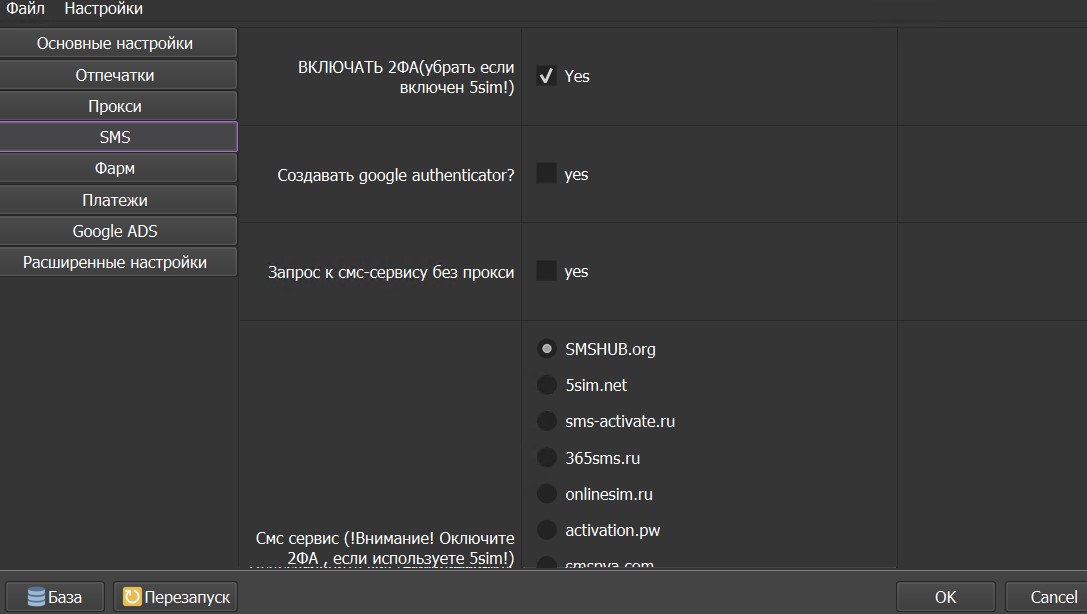Choose 5sim.net as SMS service
Viewport: 1087px width, 614px height.
(x=546, y=385)
